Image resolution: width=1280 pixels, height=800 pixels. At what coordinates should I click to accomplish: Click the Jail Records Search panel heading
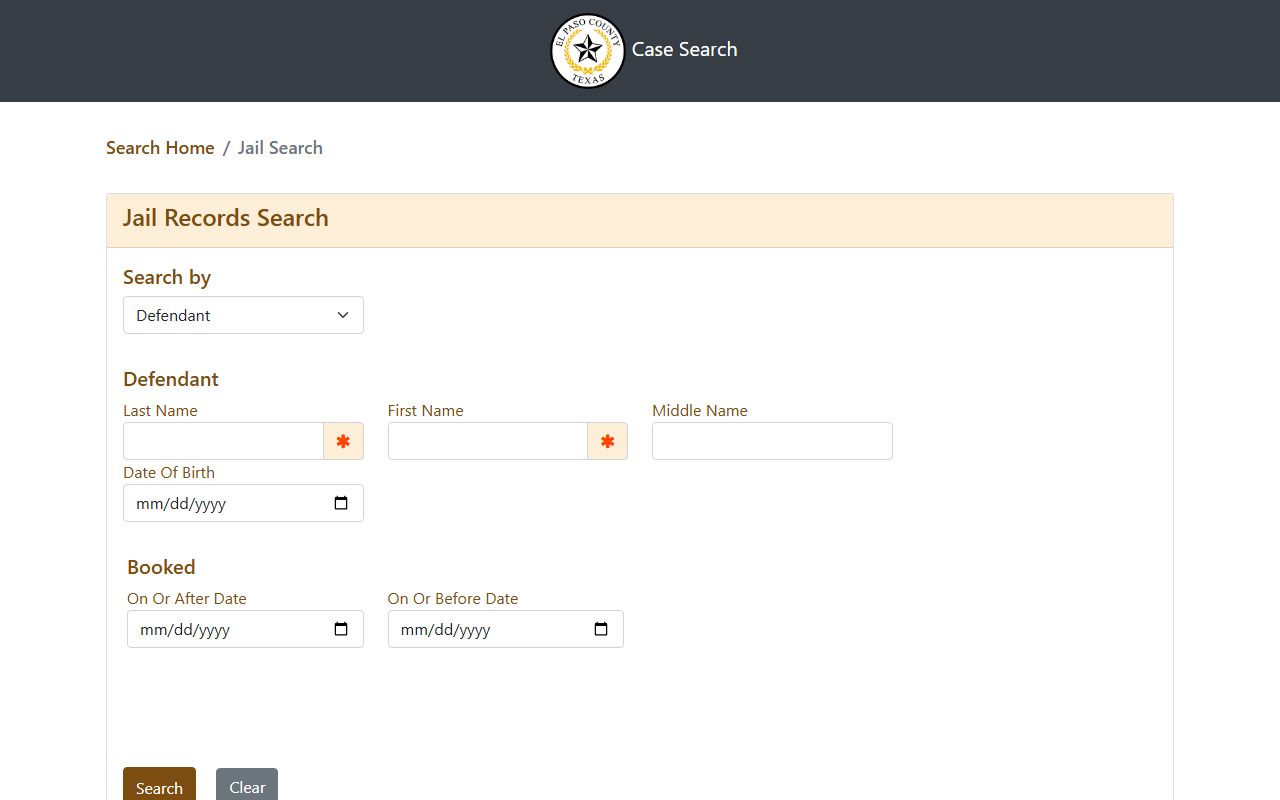(x=226, y=218)
